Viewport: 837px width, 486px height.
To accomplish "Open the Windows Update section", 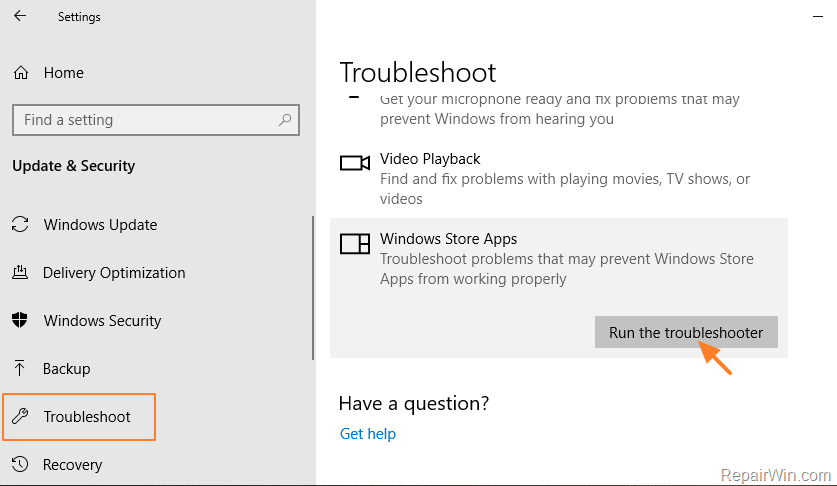I will (x=100, y=225).
